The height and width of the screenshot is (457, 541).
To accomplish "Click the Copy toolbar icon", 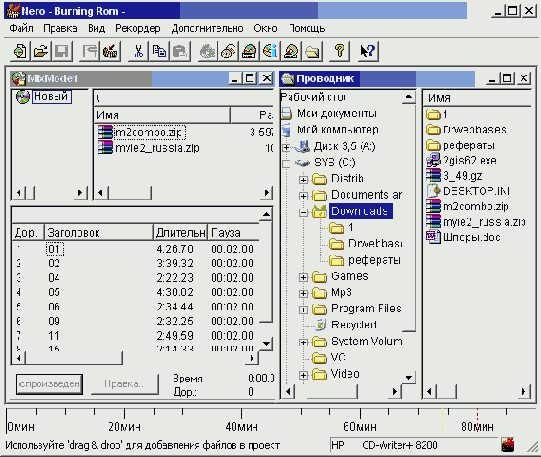I will click(x=159, y=51).
